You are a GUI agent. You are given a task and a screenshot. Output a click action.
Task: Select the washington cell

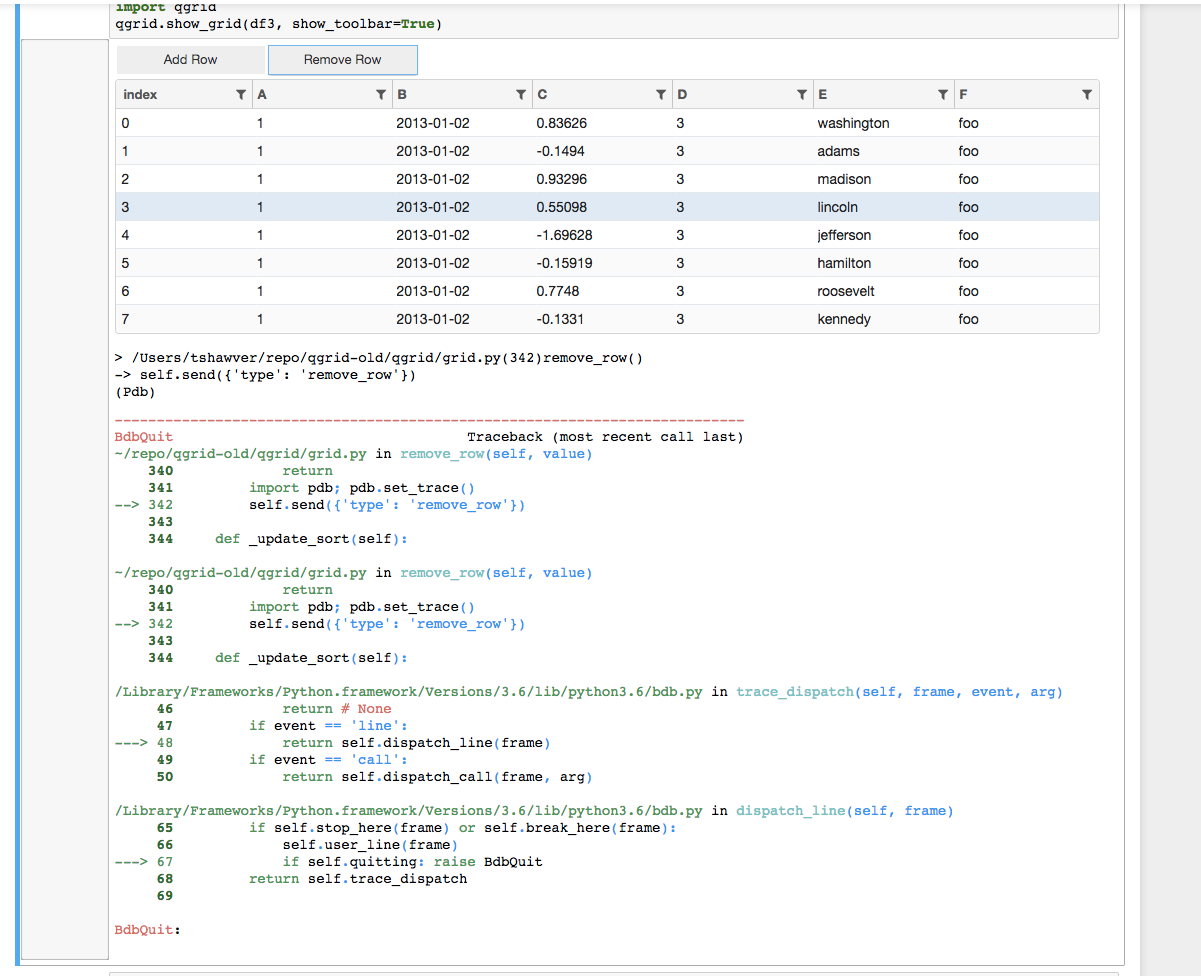point(853,123)
